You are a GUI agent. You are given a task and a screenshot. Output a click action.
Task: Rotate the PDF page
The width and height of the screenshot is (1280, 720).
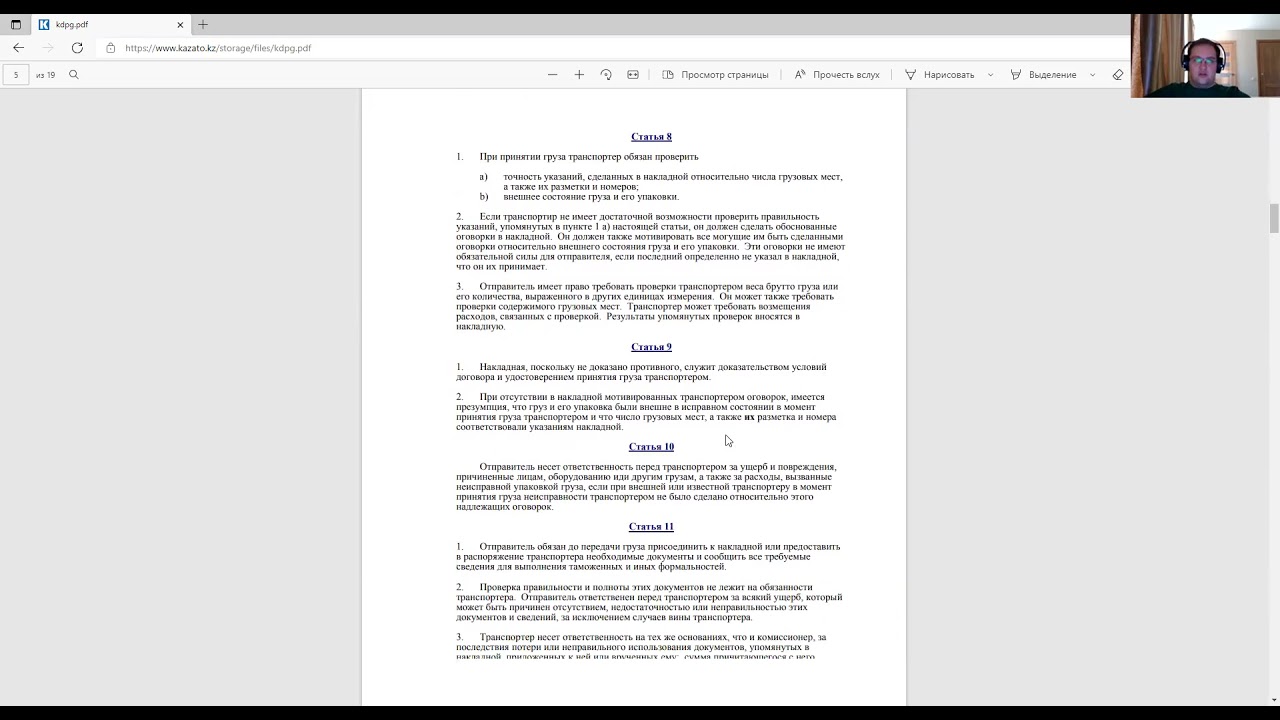[x=606, y=75]
